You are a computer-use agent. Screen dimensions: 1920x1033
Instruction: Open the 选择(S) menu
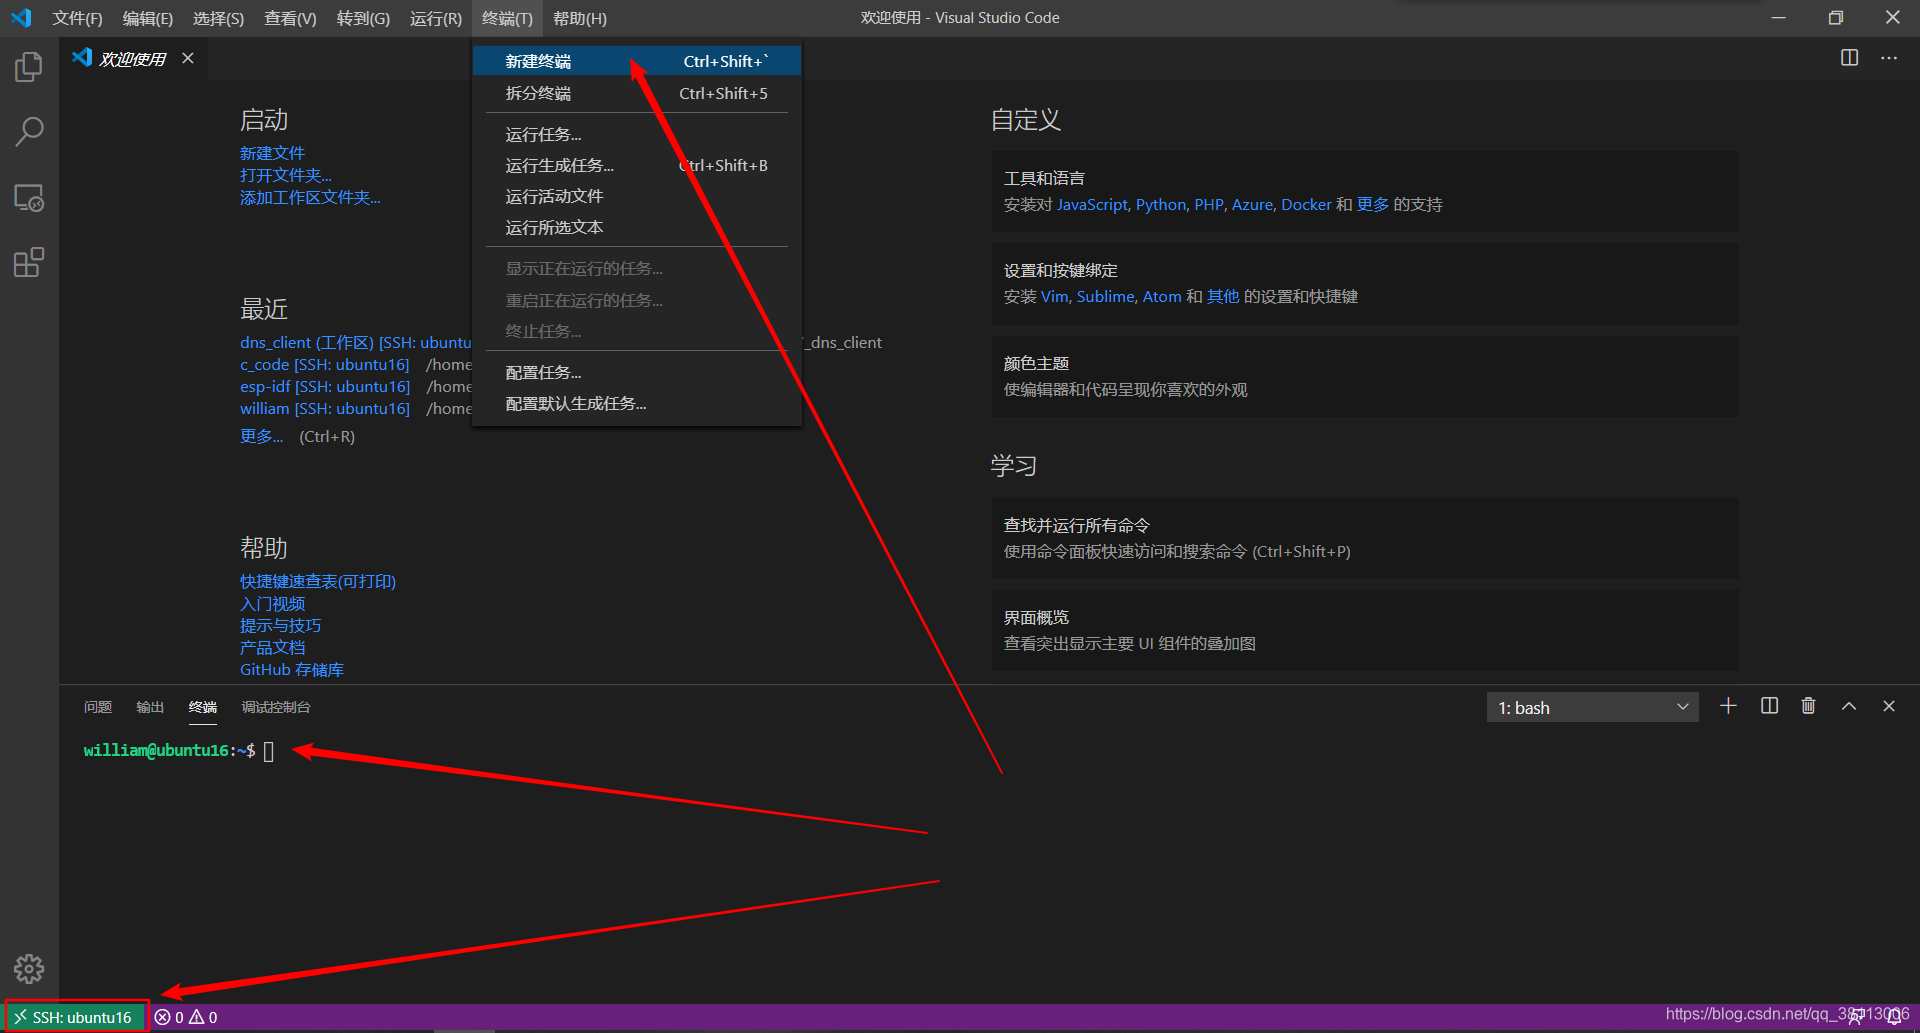tap(218, 18)
